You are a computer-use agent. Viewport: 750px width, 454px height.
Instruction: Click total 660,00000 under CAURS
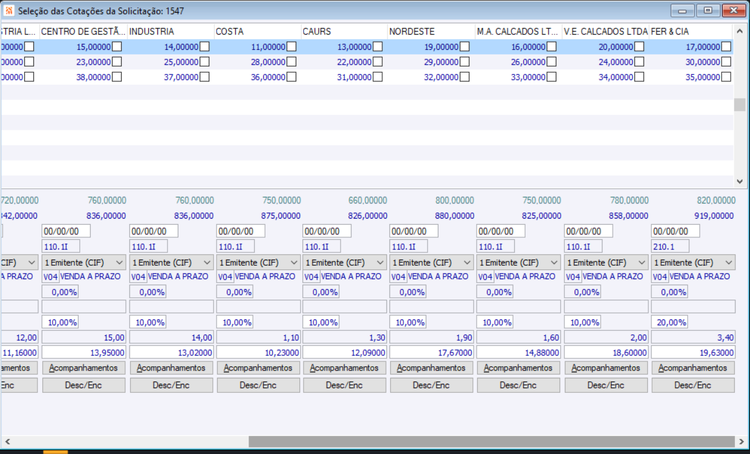(367, 200)
